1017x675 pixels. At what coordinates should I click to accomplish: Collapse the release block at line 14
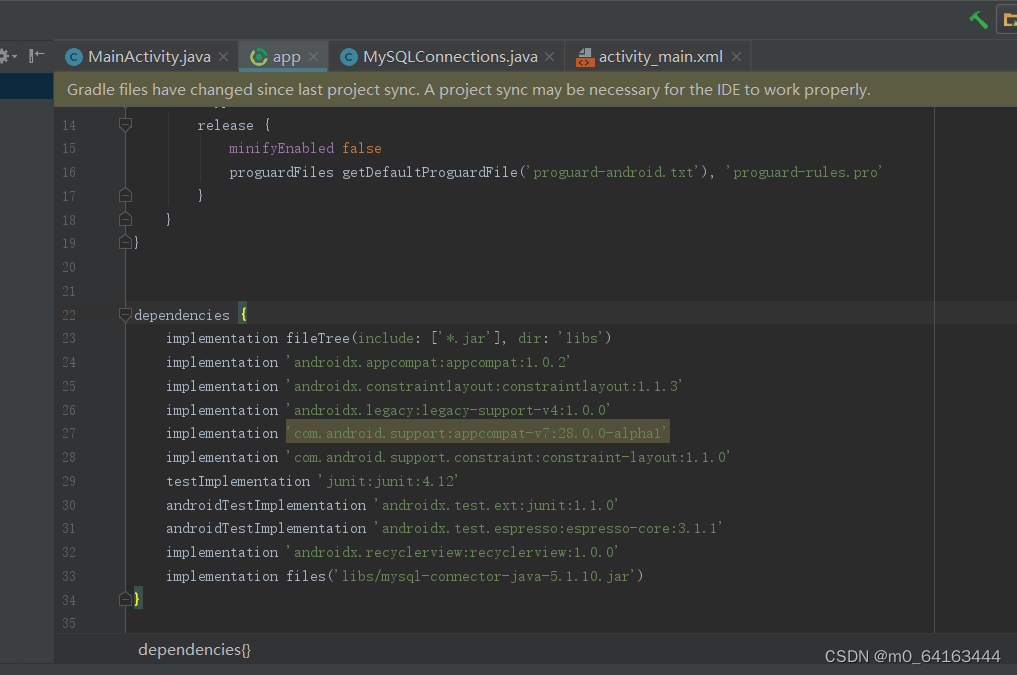point(125,123)
